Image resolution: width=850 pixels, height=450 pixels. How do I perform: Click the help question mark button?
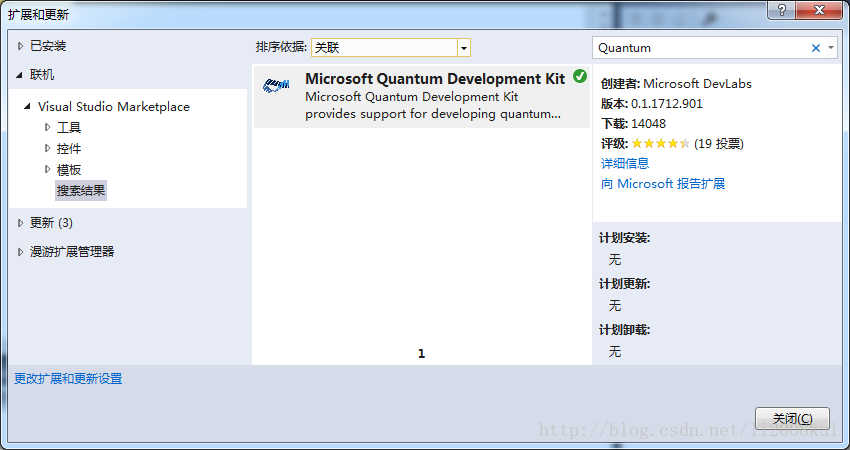tap(782, 10)
